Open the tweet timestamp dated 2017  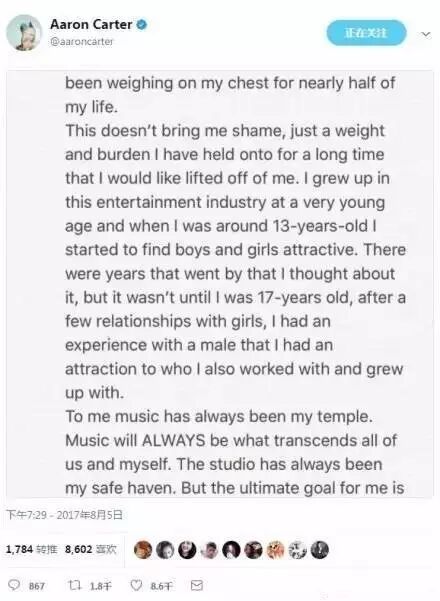pos(64,514)
